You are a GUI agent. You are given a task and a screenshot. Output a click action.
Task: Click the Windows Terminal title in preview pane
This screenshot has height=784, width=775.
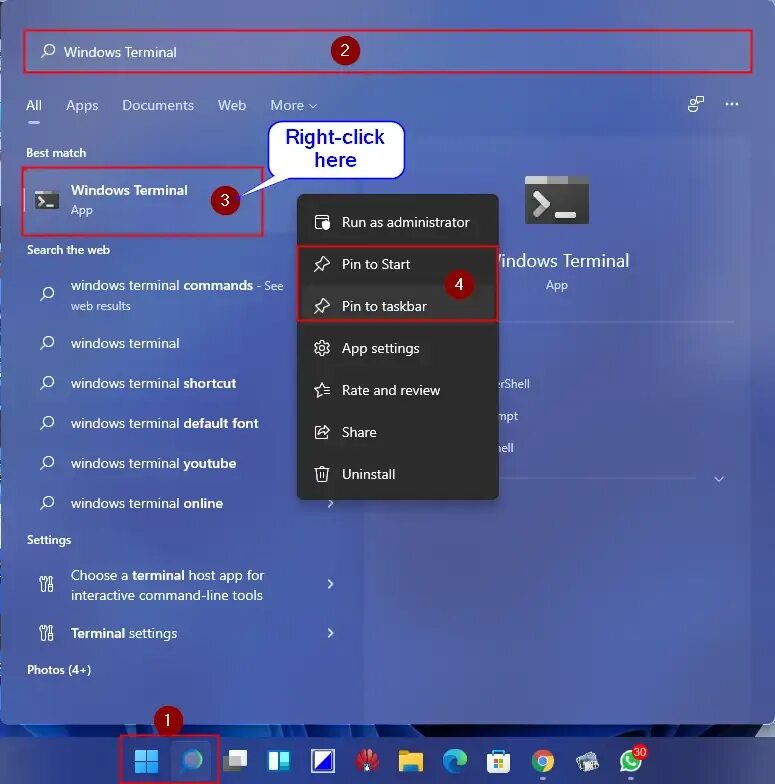click(562, 260)
